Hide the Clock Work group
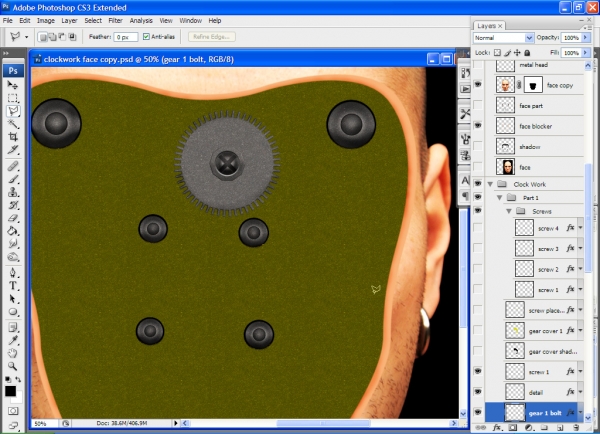Viewport: 600px width, 434px height. pos(478,184)
